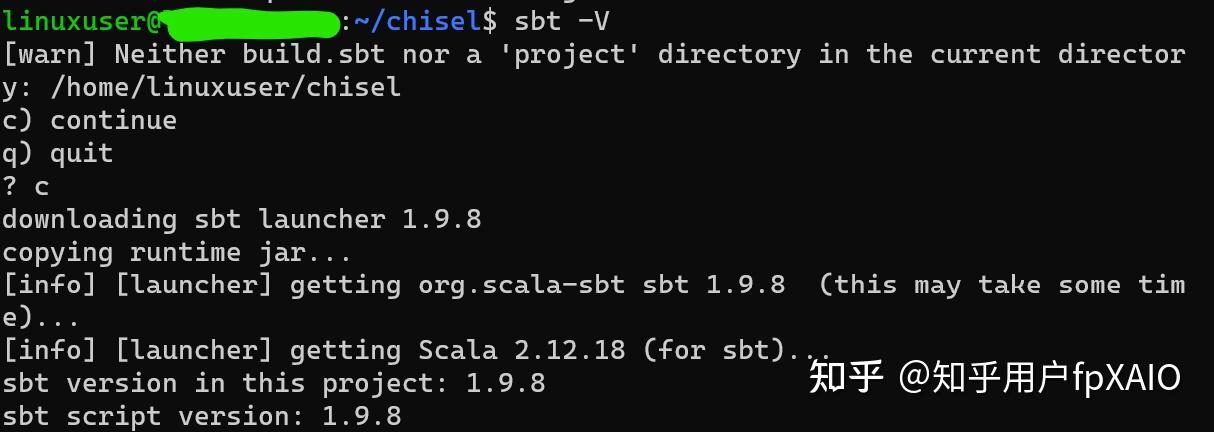Screen dimensions: 1214x432
Task: Click the "sbt script version: 1.9.8" line
Action: [x=201, y=416]
